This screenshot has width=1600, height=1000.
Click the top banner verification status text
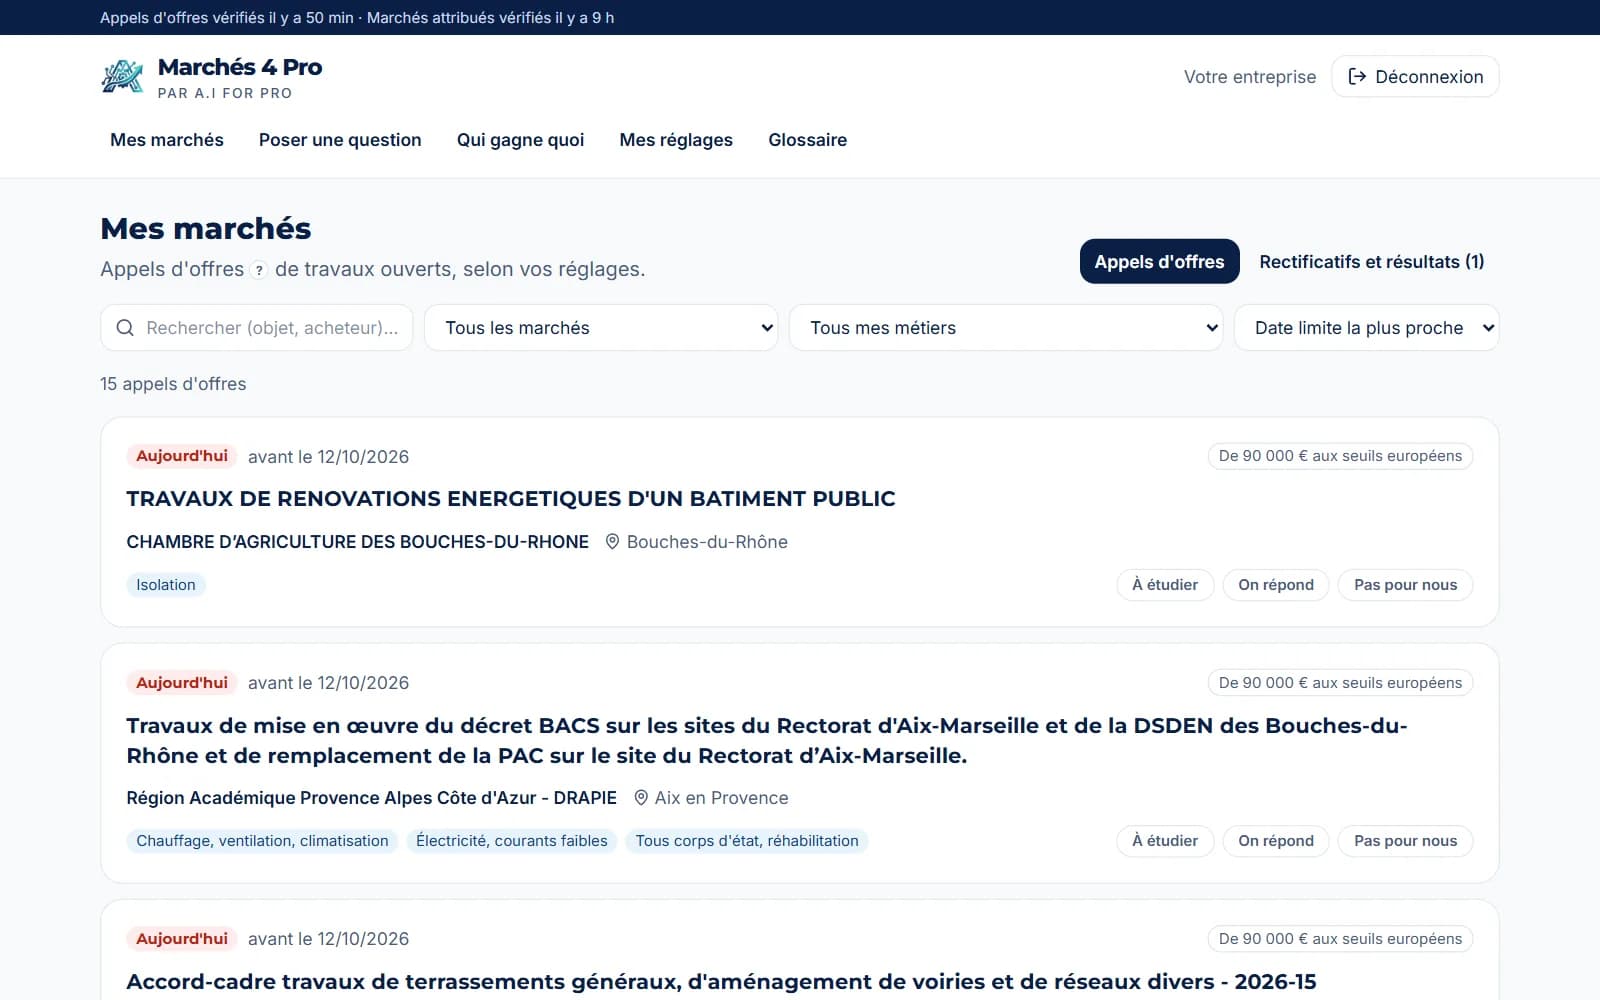(357, 18)
